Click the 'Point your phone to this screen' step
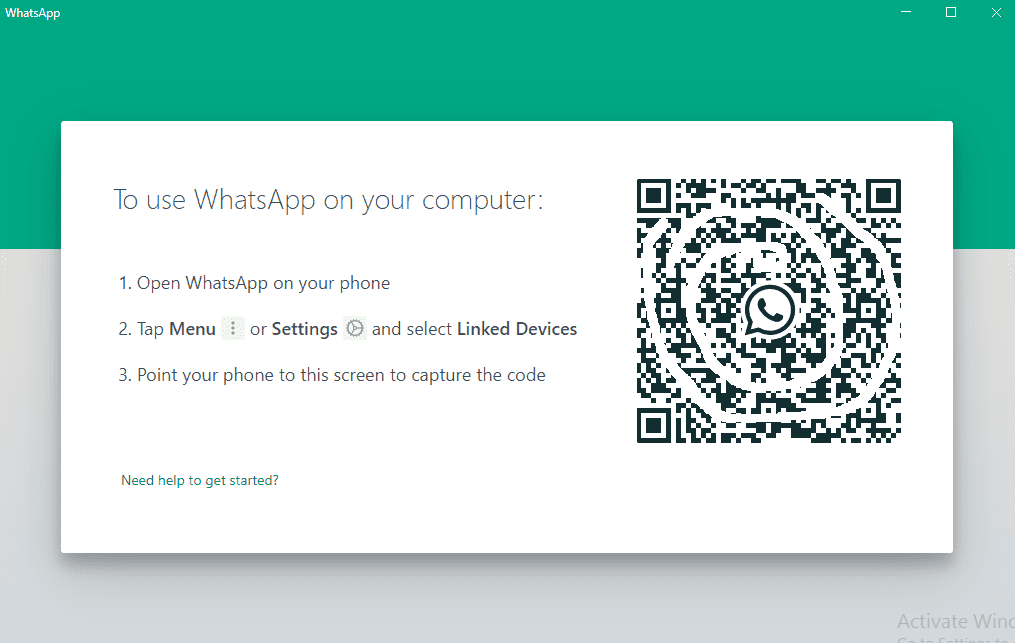The image size is (1015, 643). tap(332, 376)
